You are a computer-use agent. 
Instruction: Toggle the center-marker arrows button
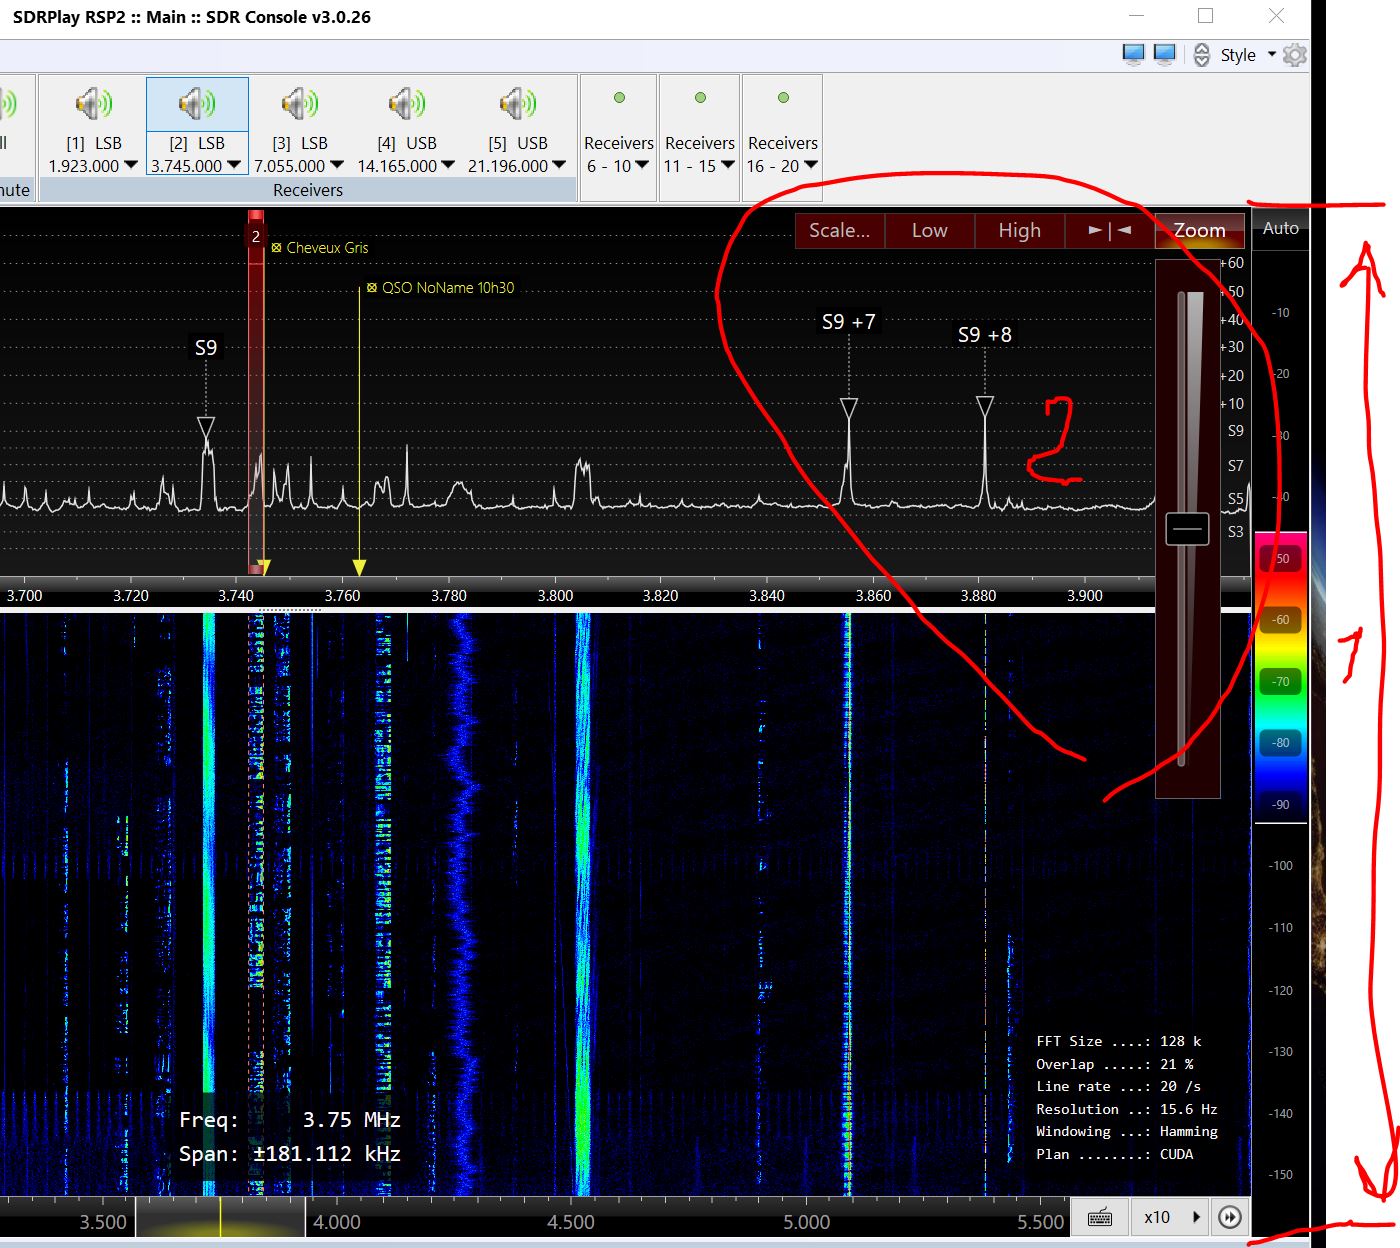point(1109,231)
